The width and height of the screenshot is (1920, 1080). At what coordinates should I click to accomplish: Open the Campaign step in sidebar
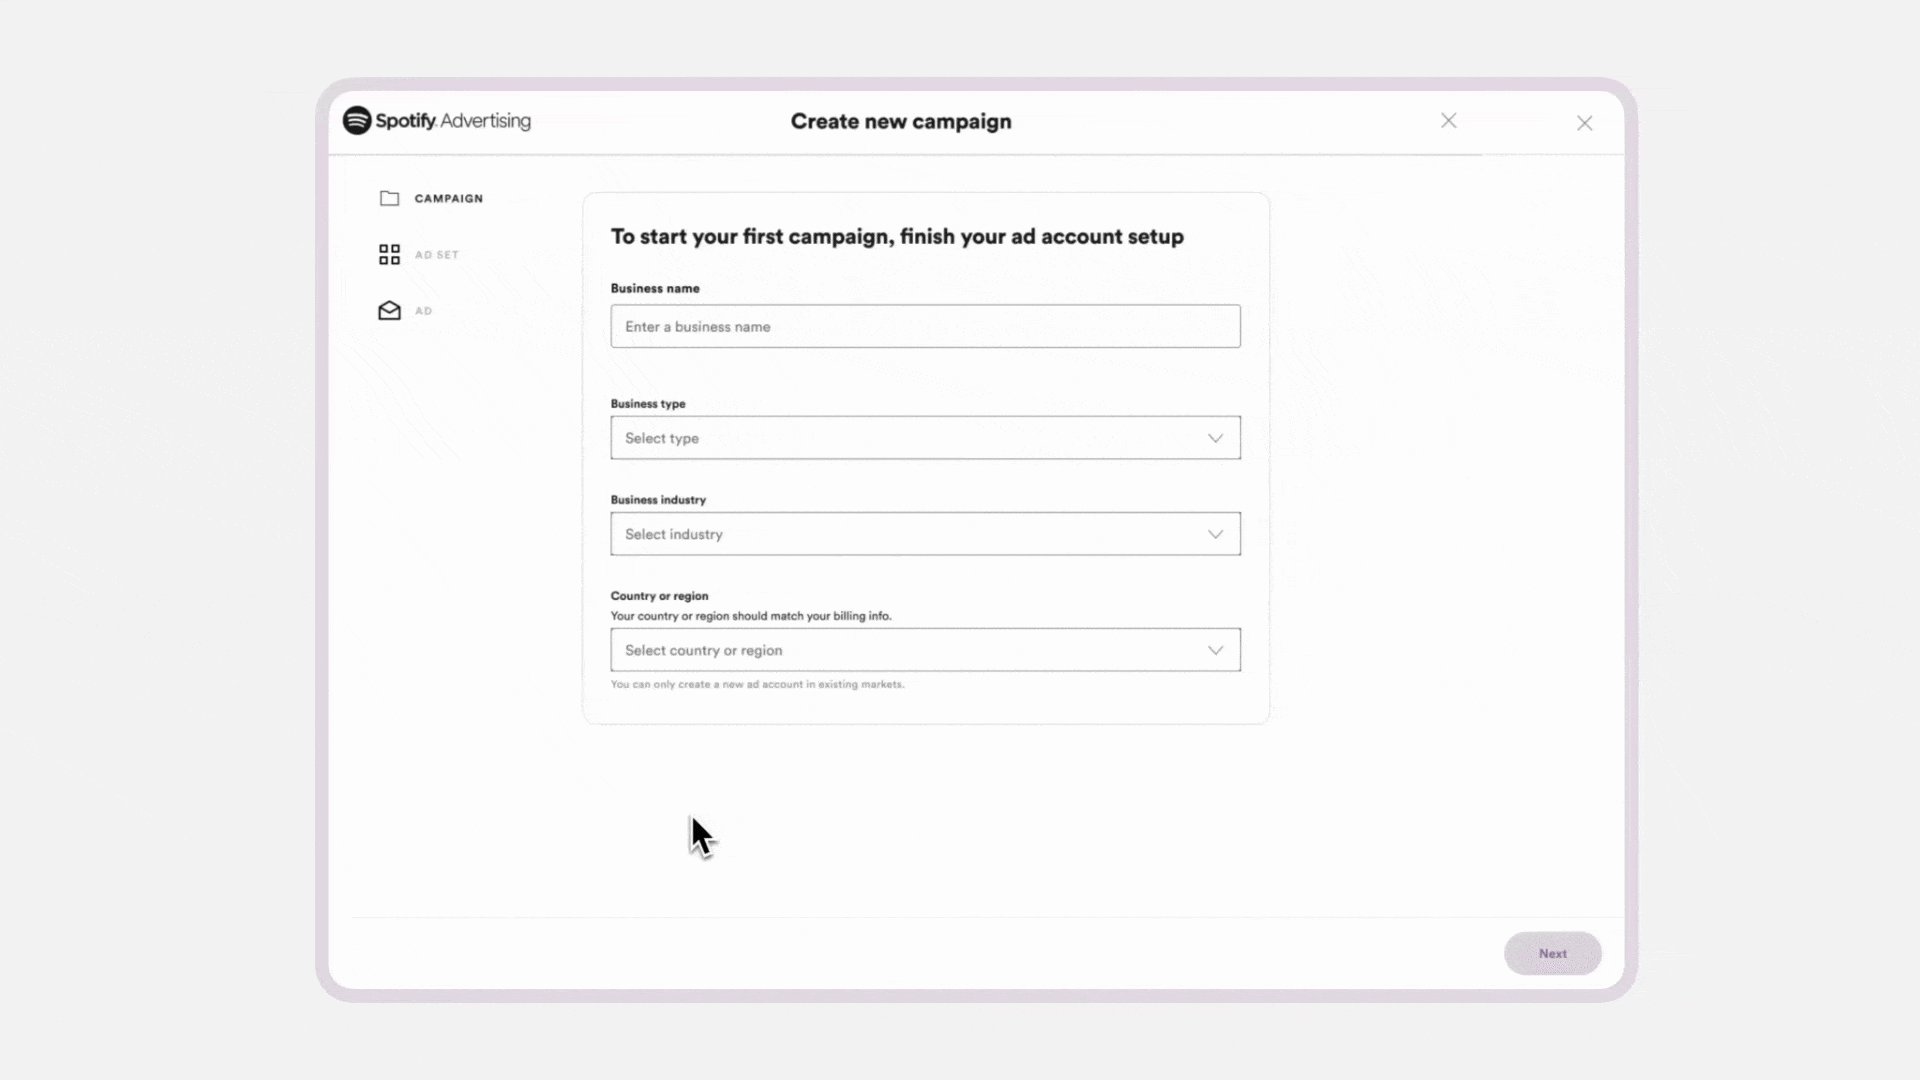coord(448,198)
